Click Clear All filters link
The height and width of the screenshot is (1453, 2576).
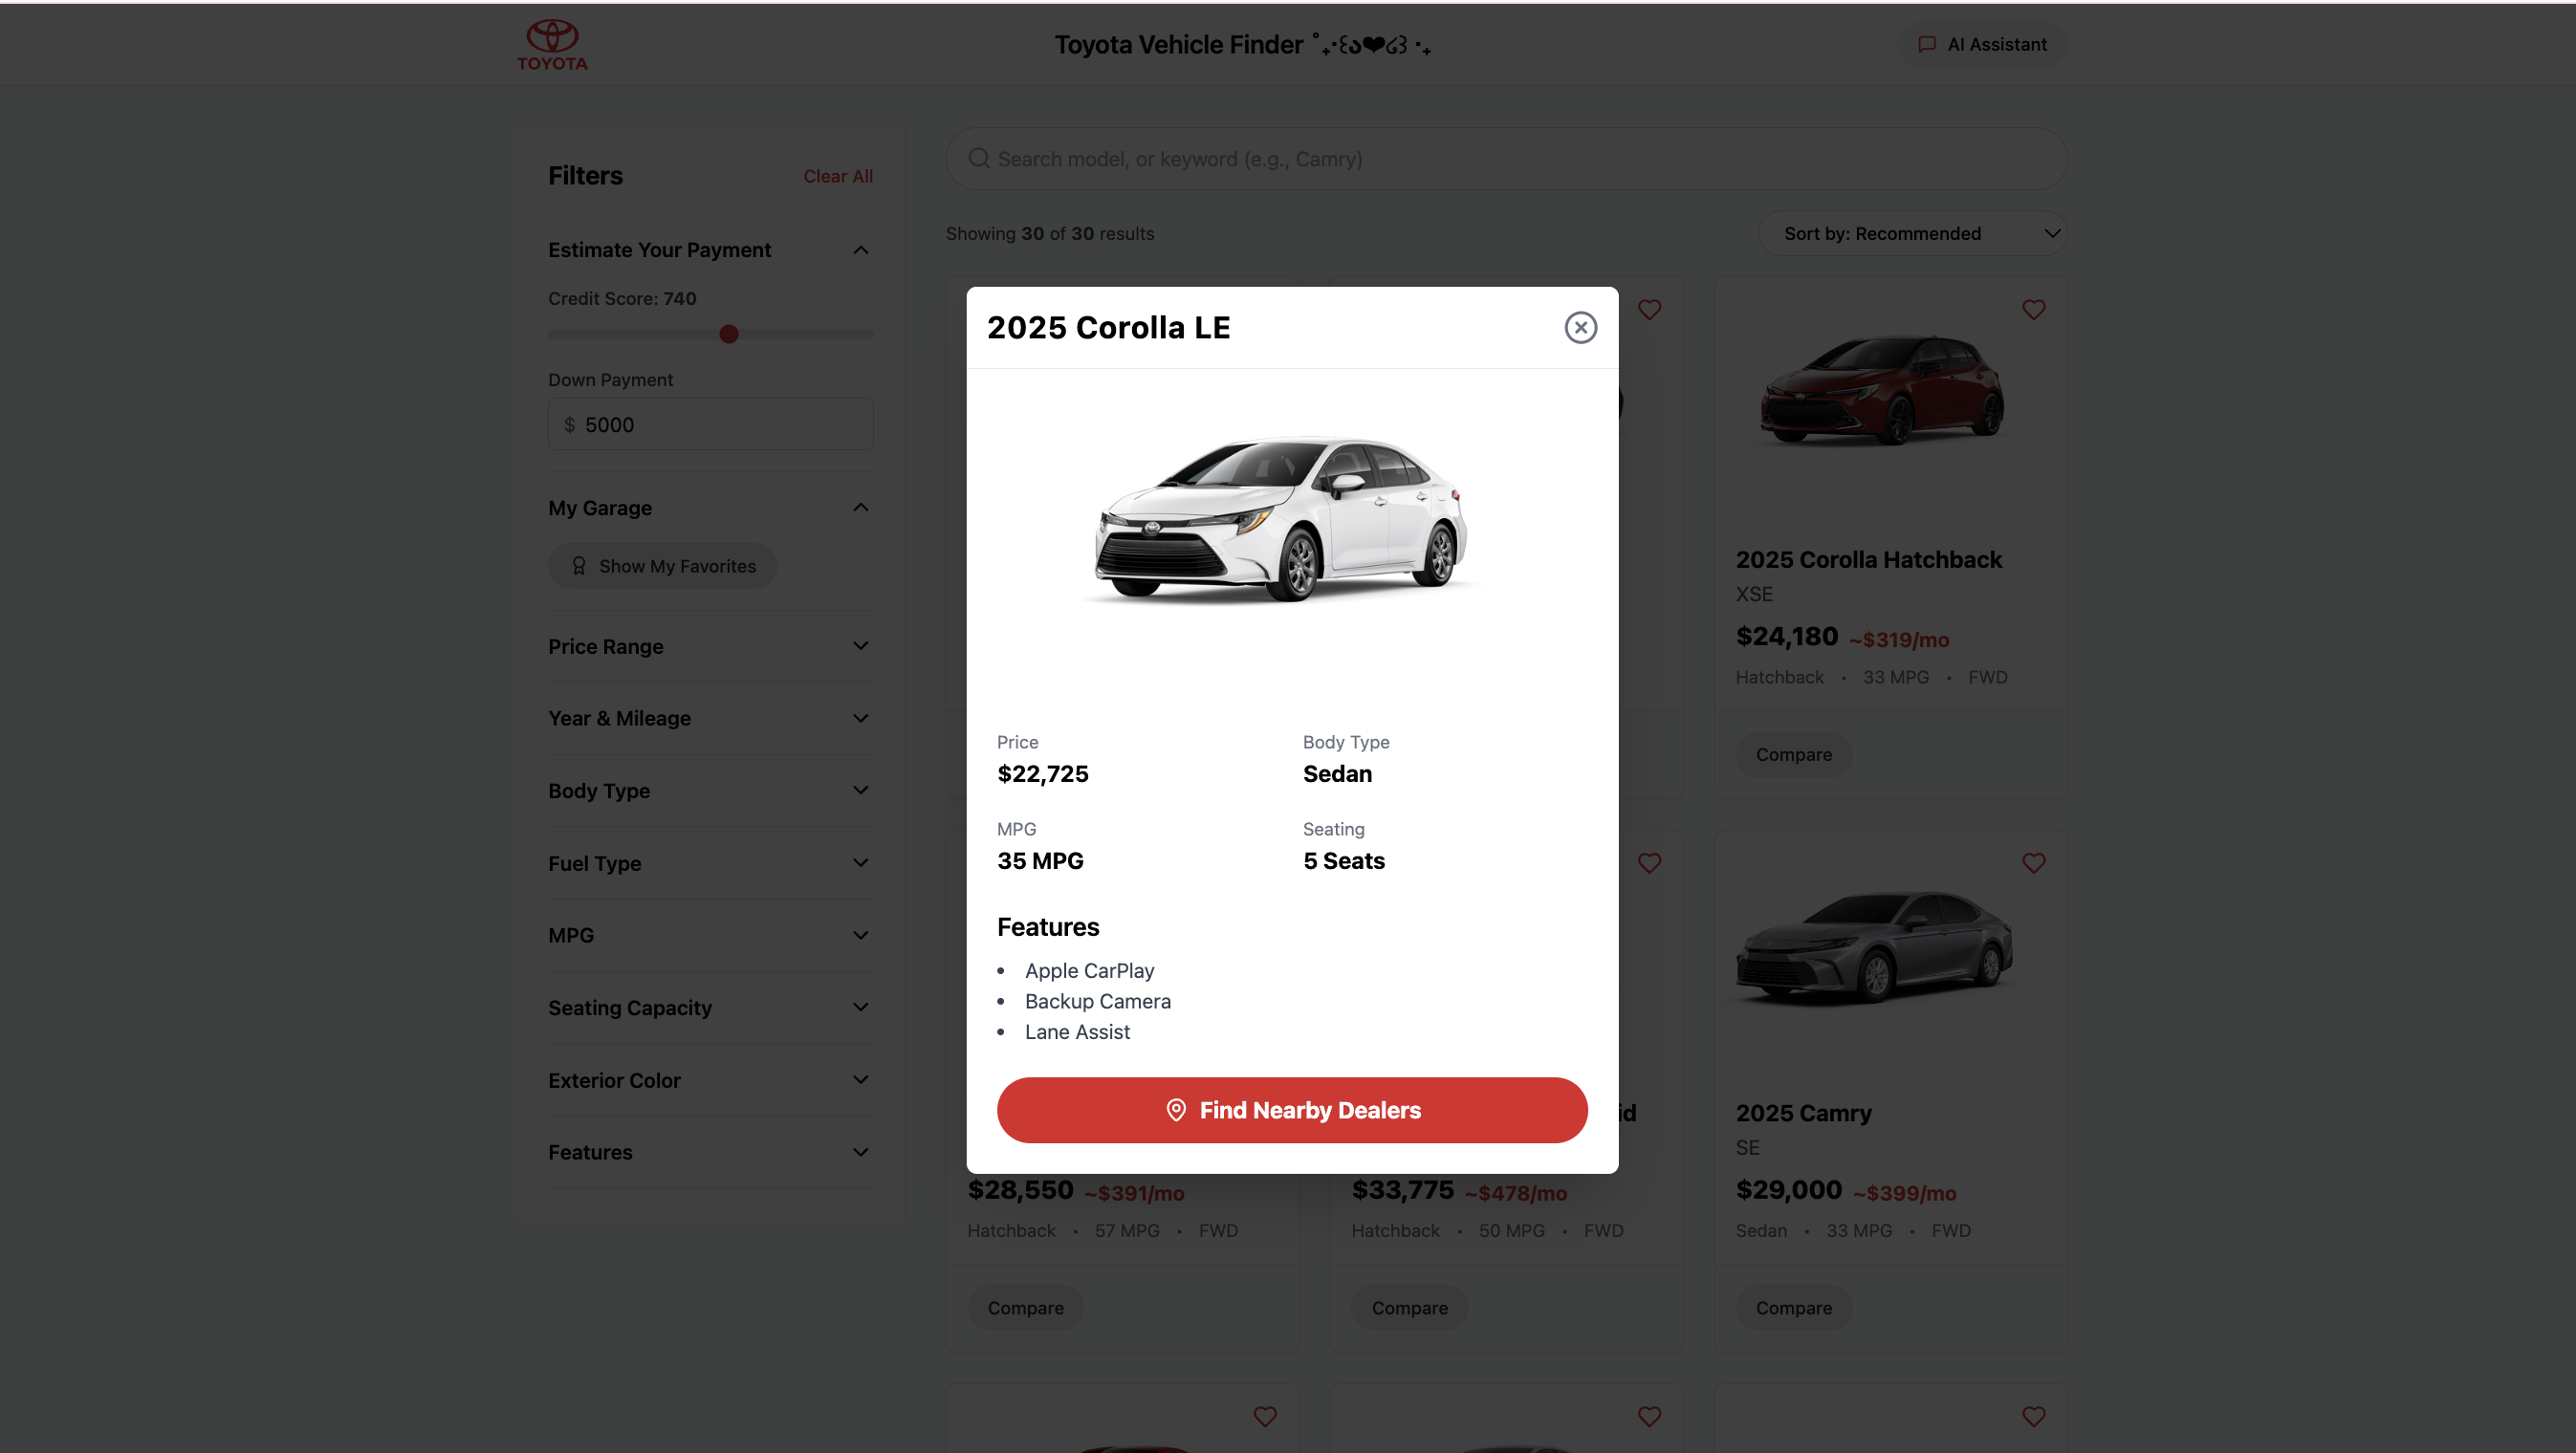[x=837, y=176]
